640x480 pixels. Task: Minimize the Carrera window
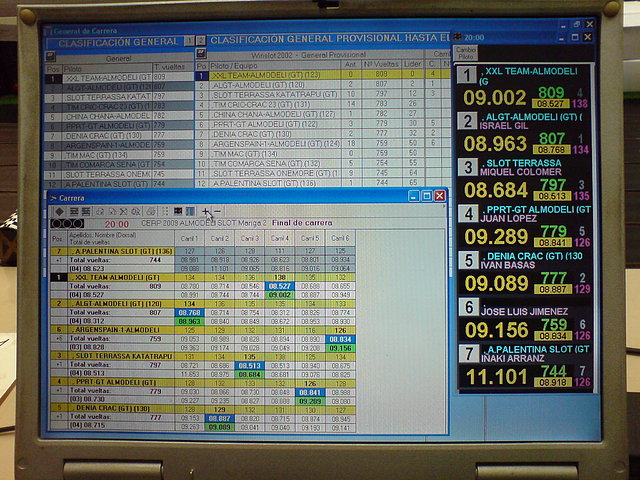[x=413, y=196]
